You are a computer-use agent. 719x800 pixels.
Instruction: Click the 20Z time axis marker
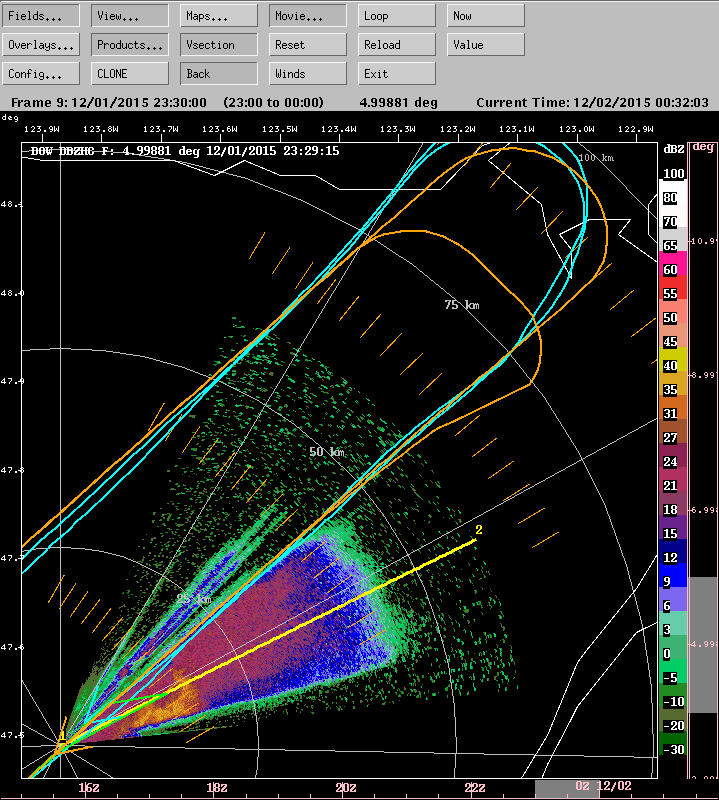(x=345, y=787)
